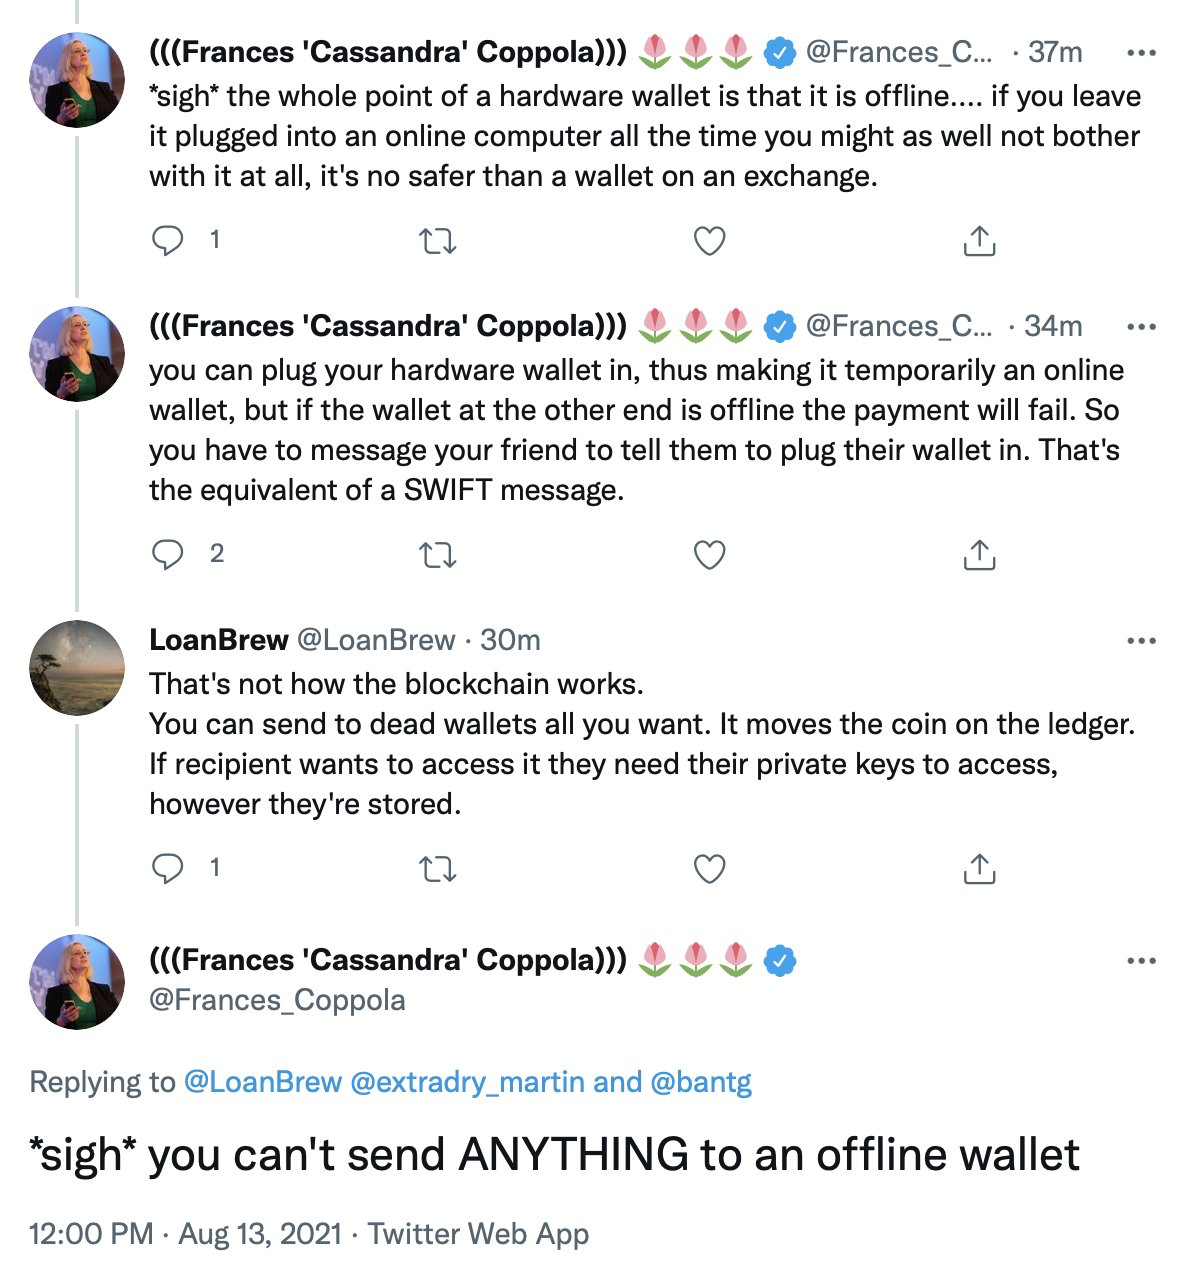1192x1276 pixels.
Task: Open the @extradry_martin mention link
Action: click(467, 1082)
